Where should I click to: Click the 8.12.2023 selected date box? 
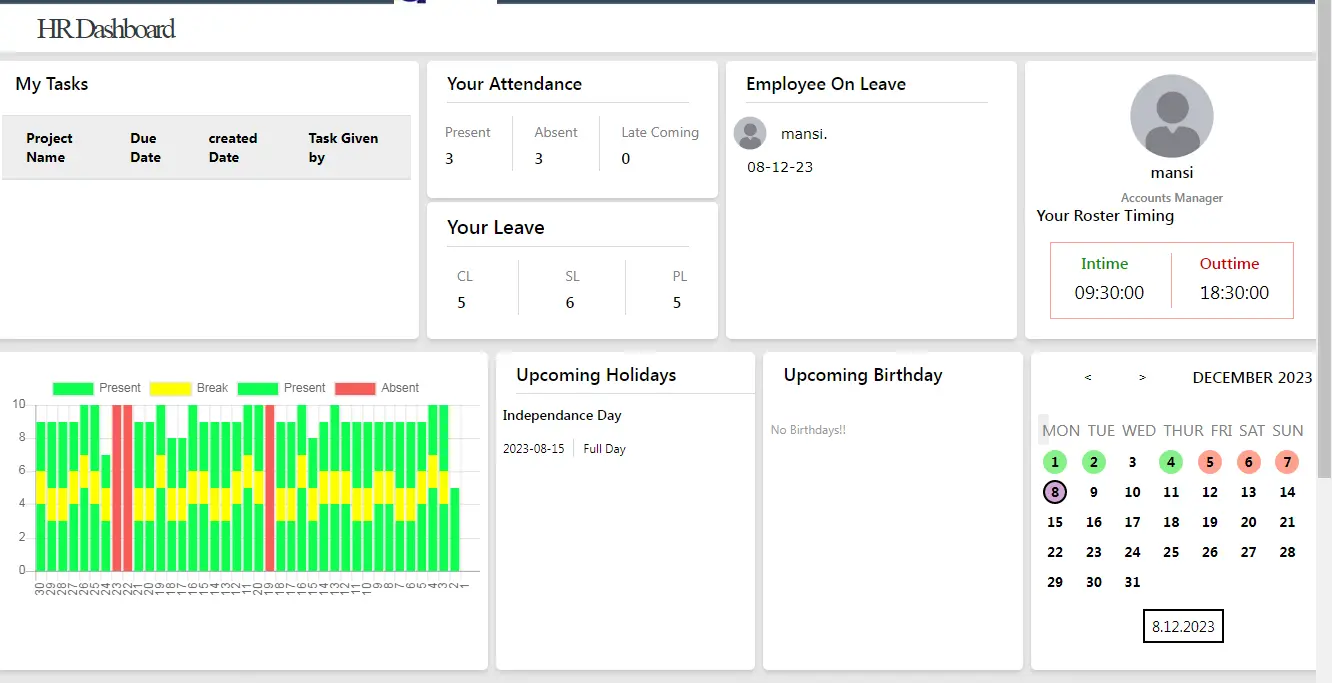1183,627
